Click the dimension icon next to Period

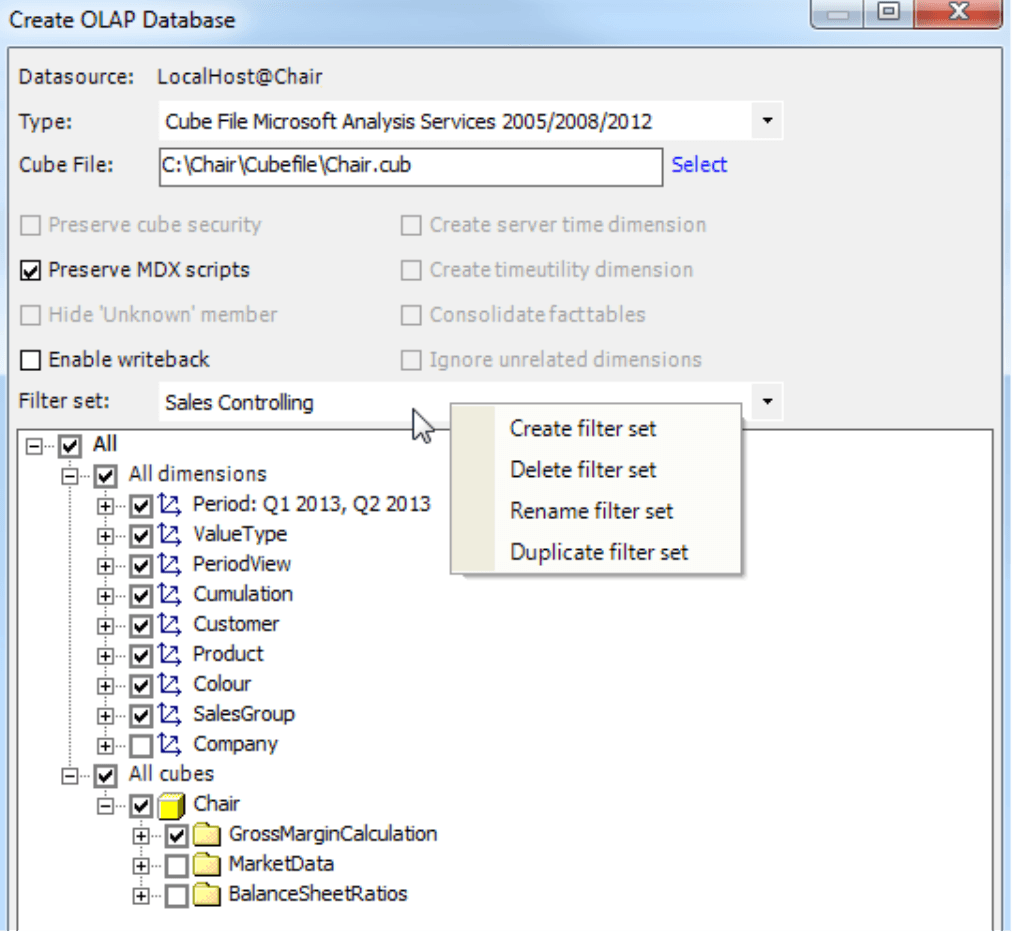point(168,504)
